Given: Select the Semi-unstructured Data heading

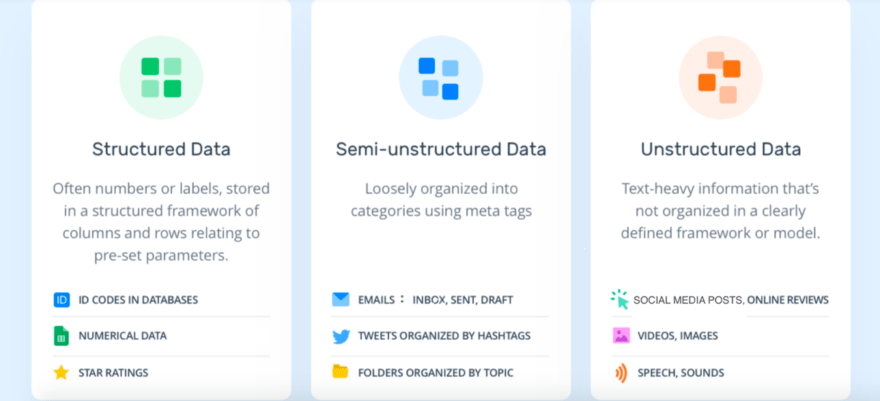Looking at the screenshot, I should 441,149.
